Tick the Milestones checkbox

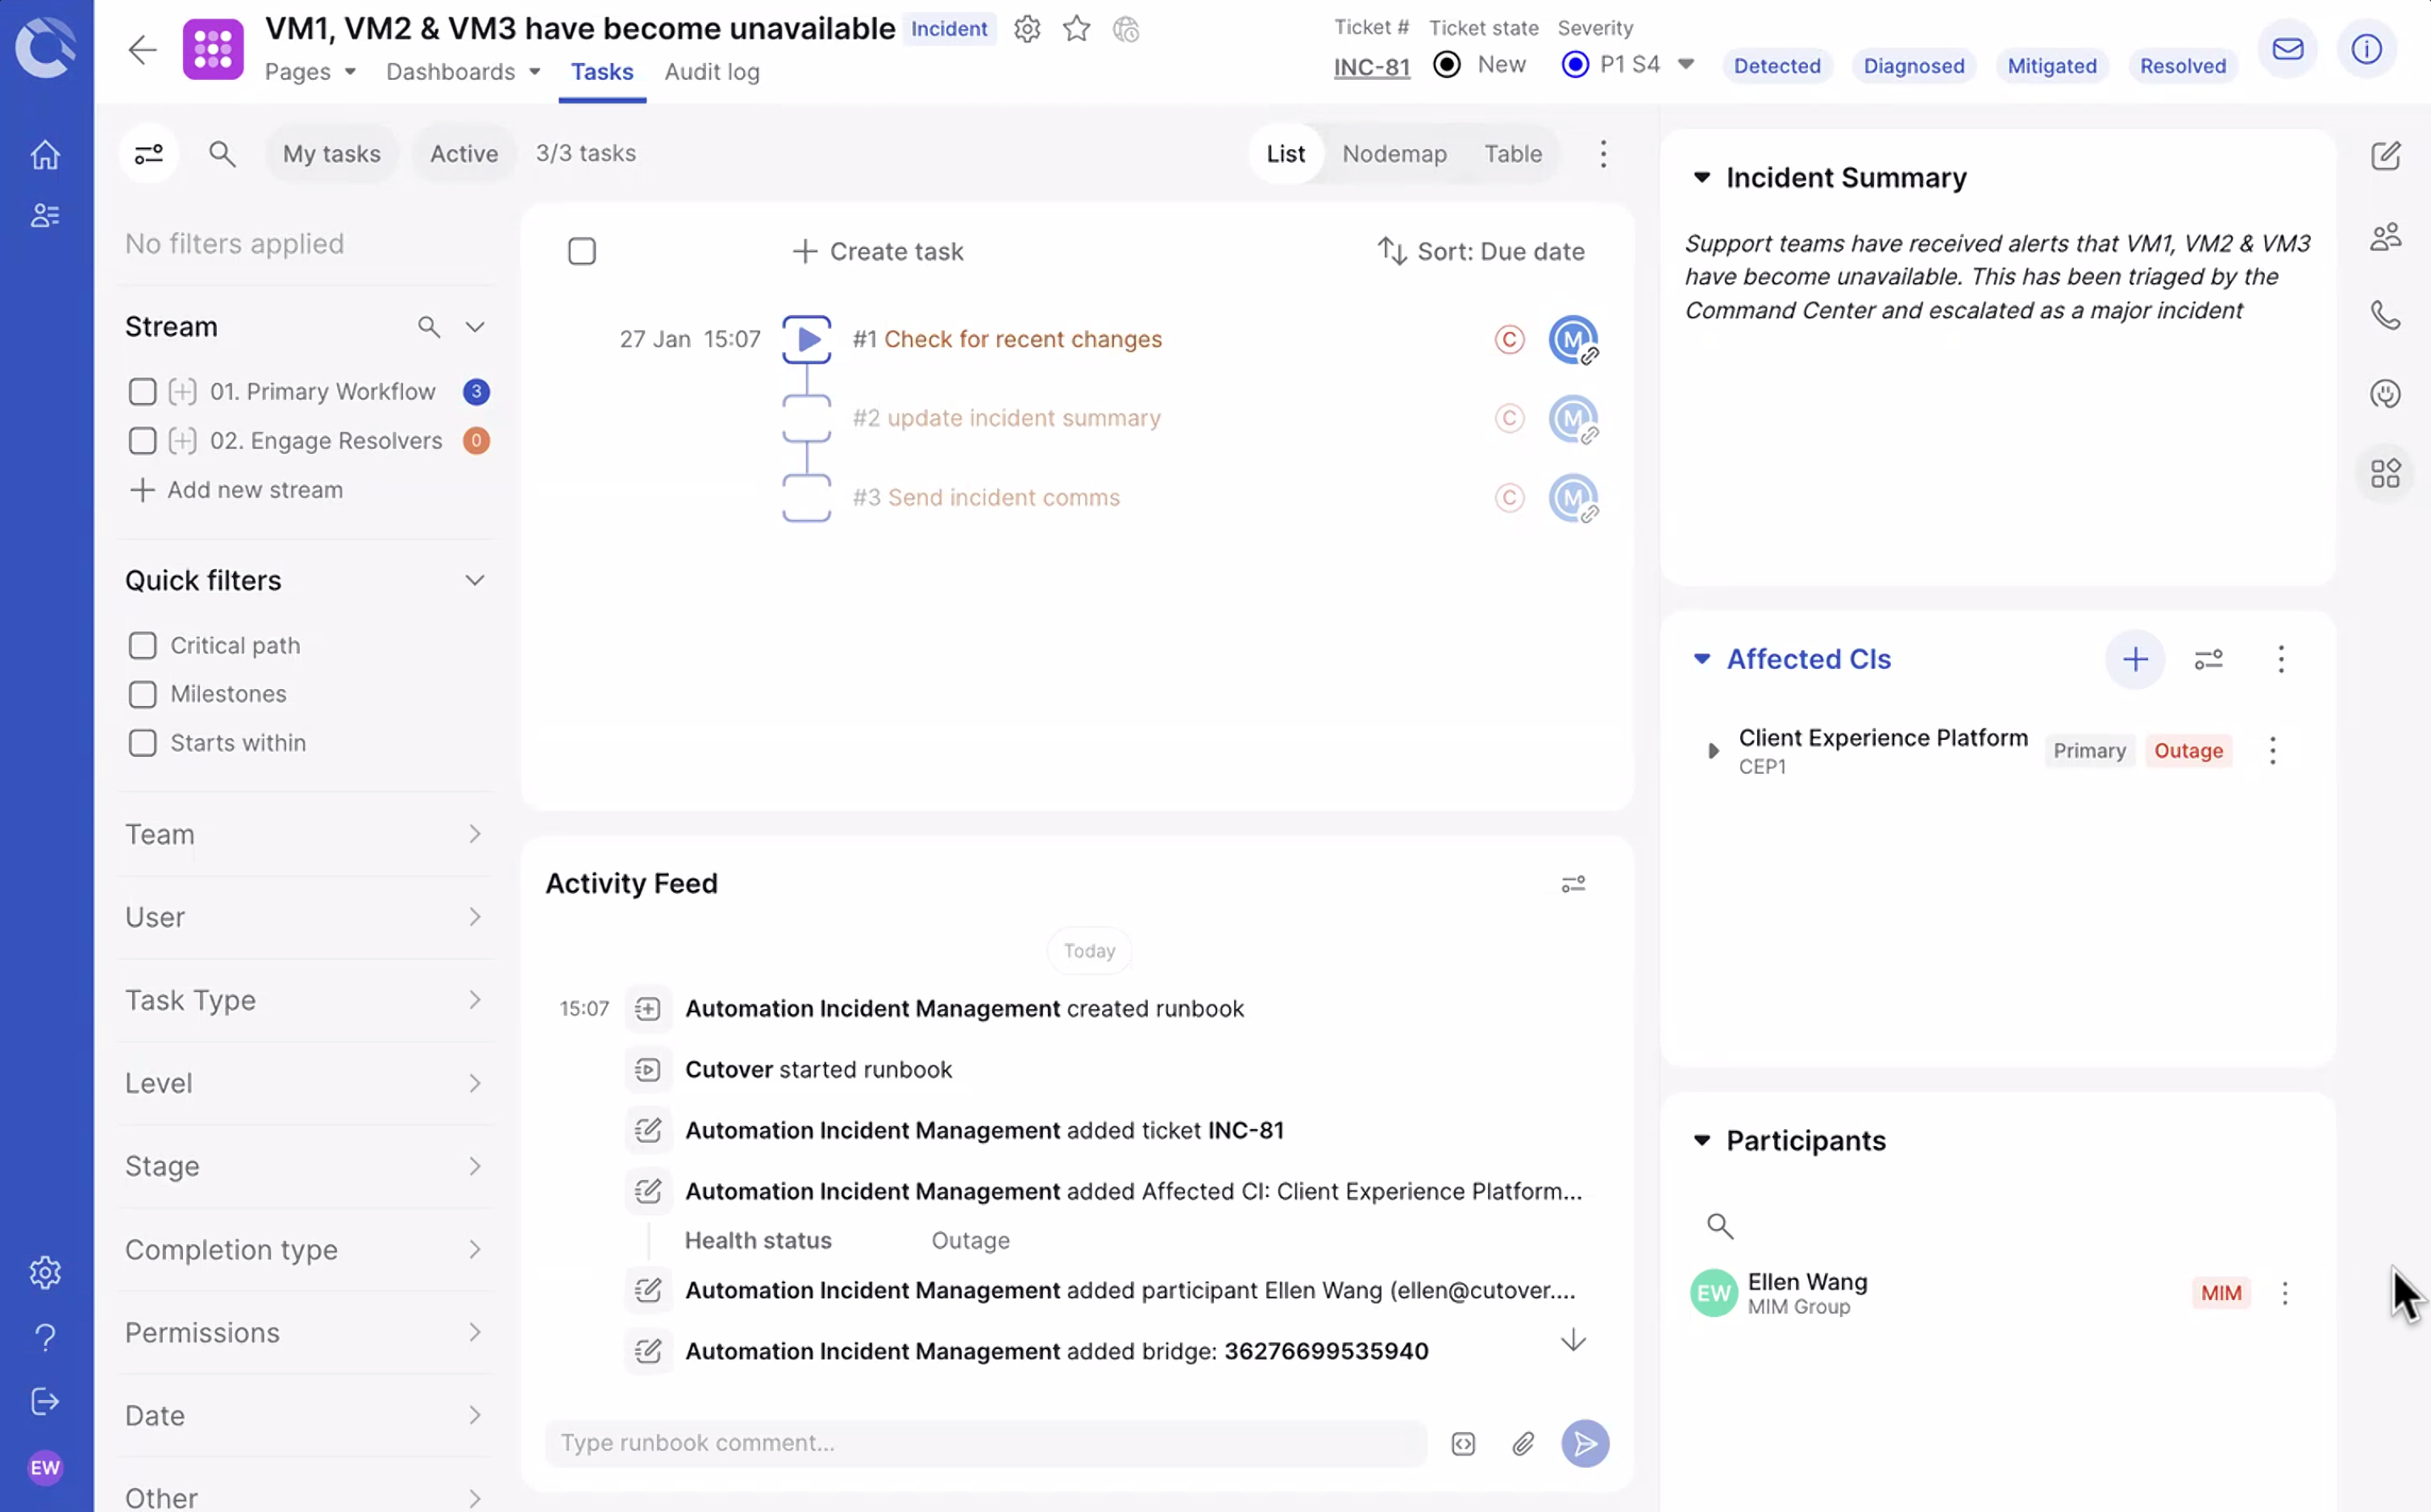[x=142, y=694]
